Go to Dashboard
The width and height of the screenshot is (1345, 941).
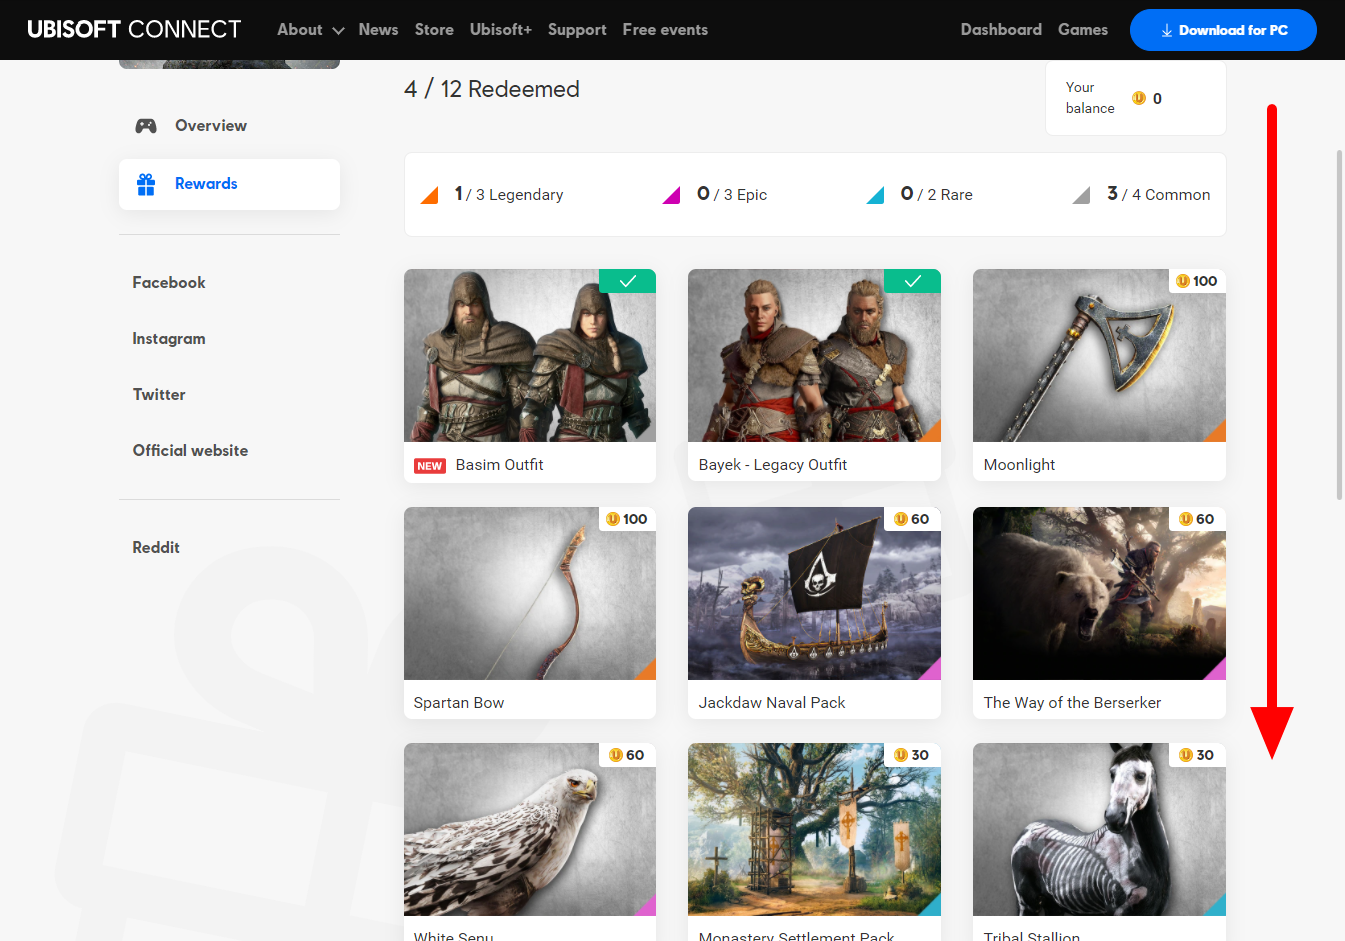(1001, 30)
